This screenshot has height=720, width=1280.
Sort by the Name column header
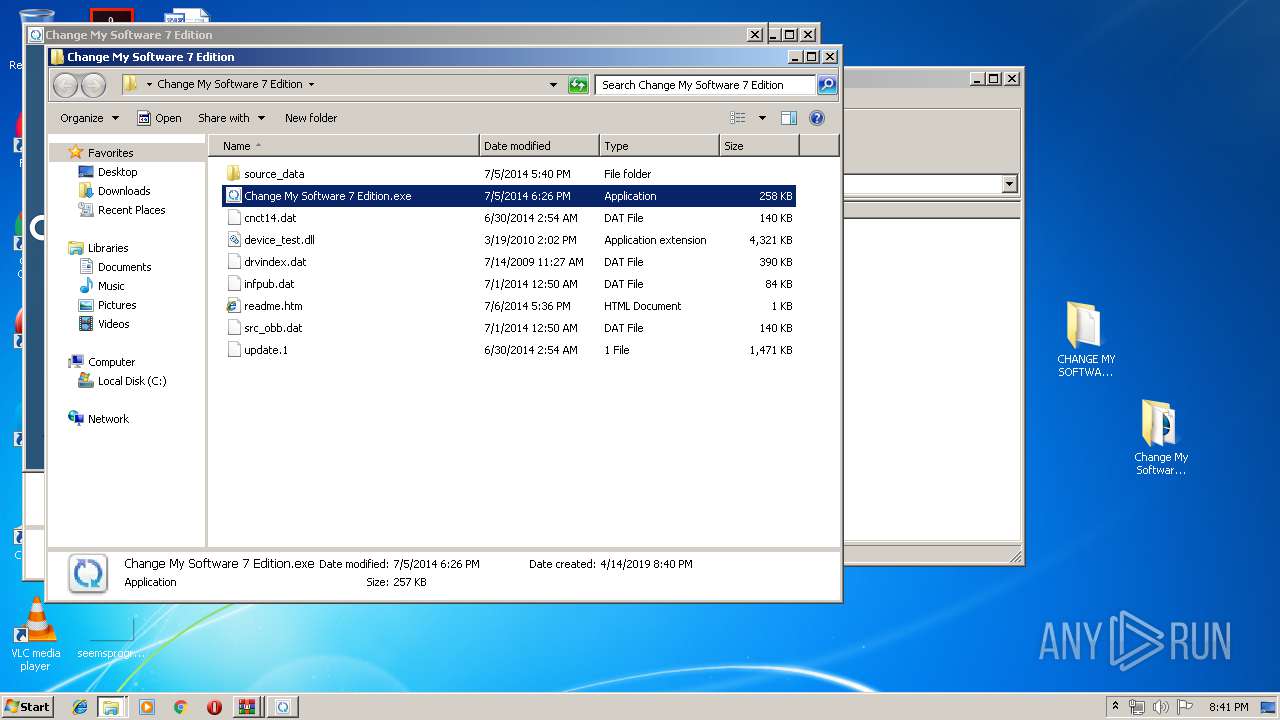(x=344, y=146)
